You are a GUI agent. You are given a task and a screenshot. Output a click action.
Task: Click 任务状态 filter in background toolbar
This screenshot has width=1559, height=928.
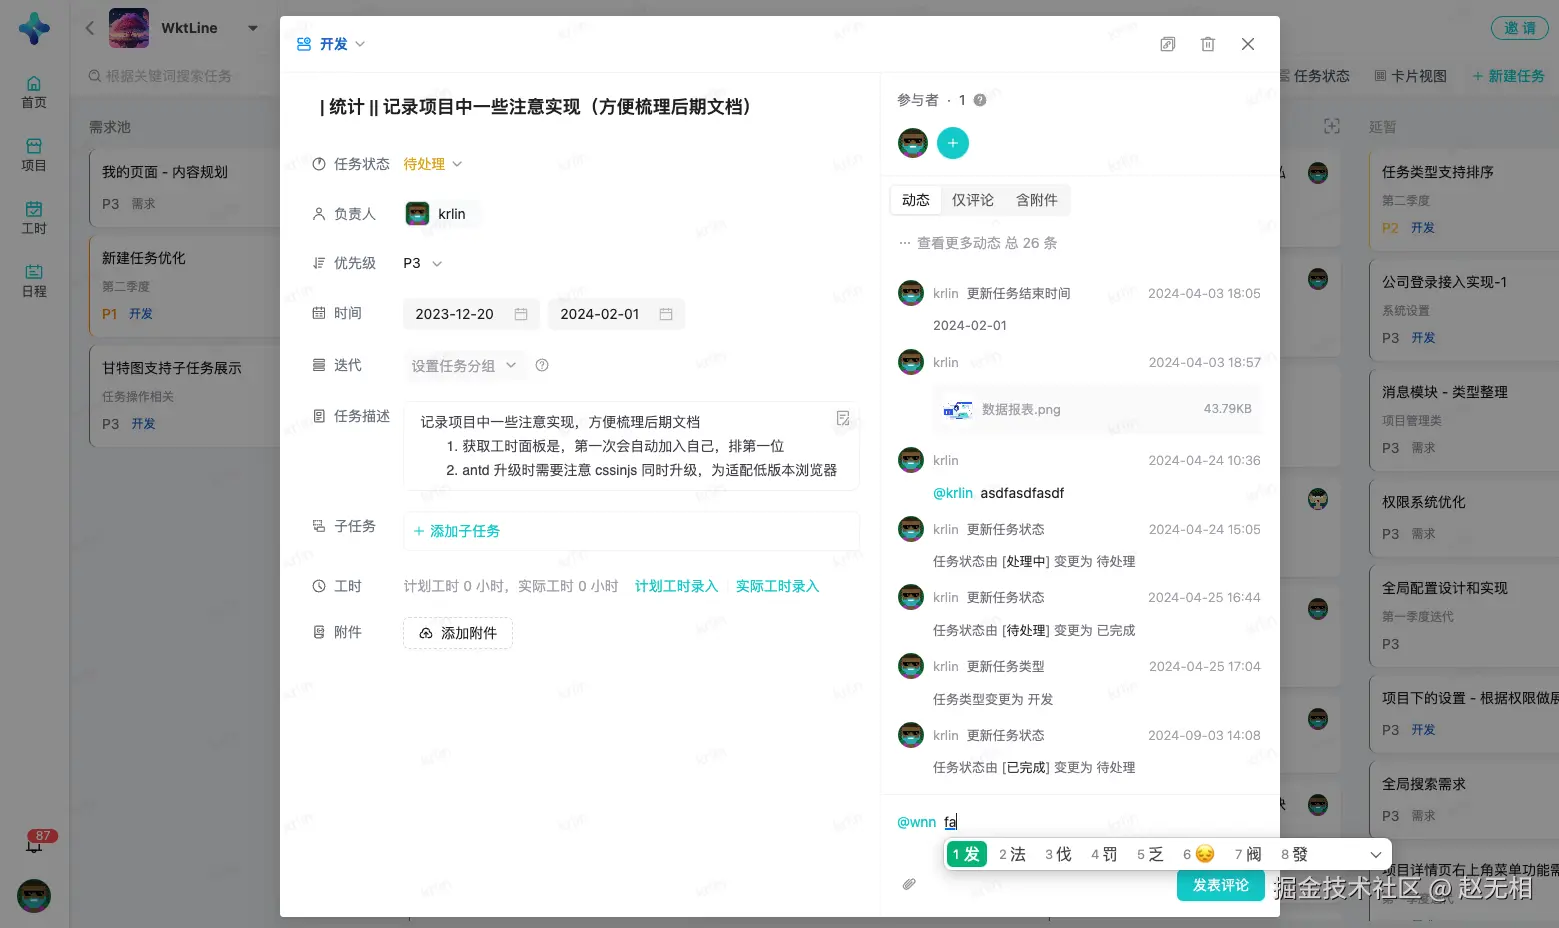coord(1315,76)
